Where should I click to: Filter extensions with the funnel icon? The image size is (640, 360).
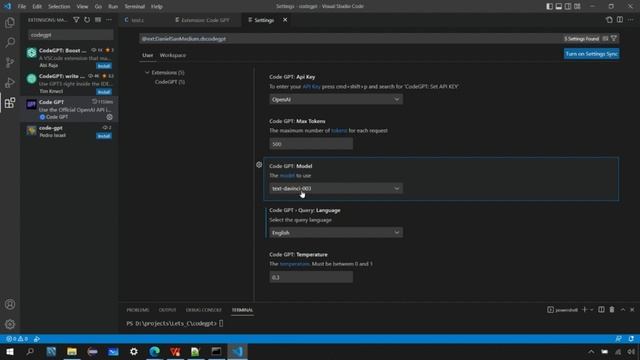[76, 20]
